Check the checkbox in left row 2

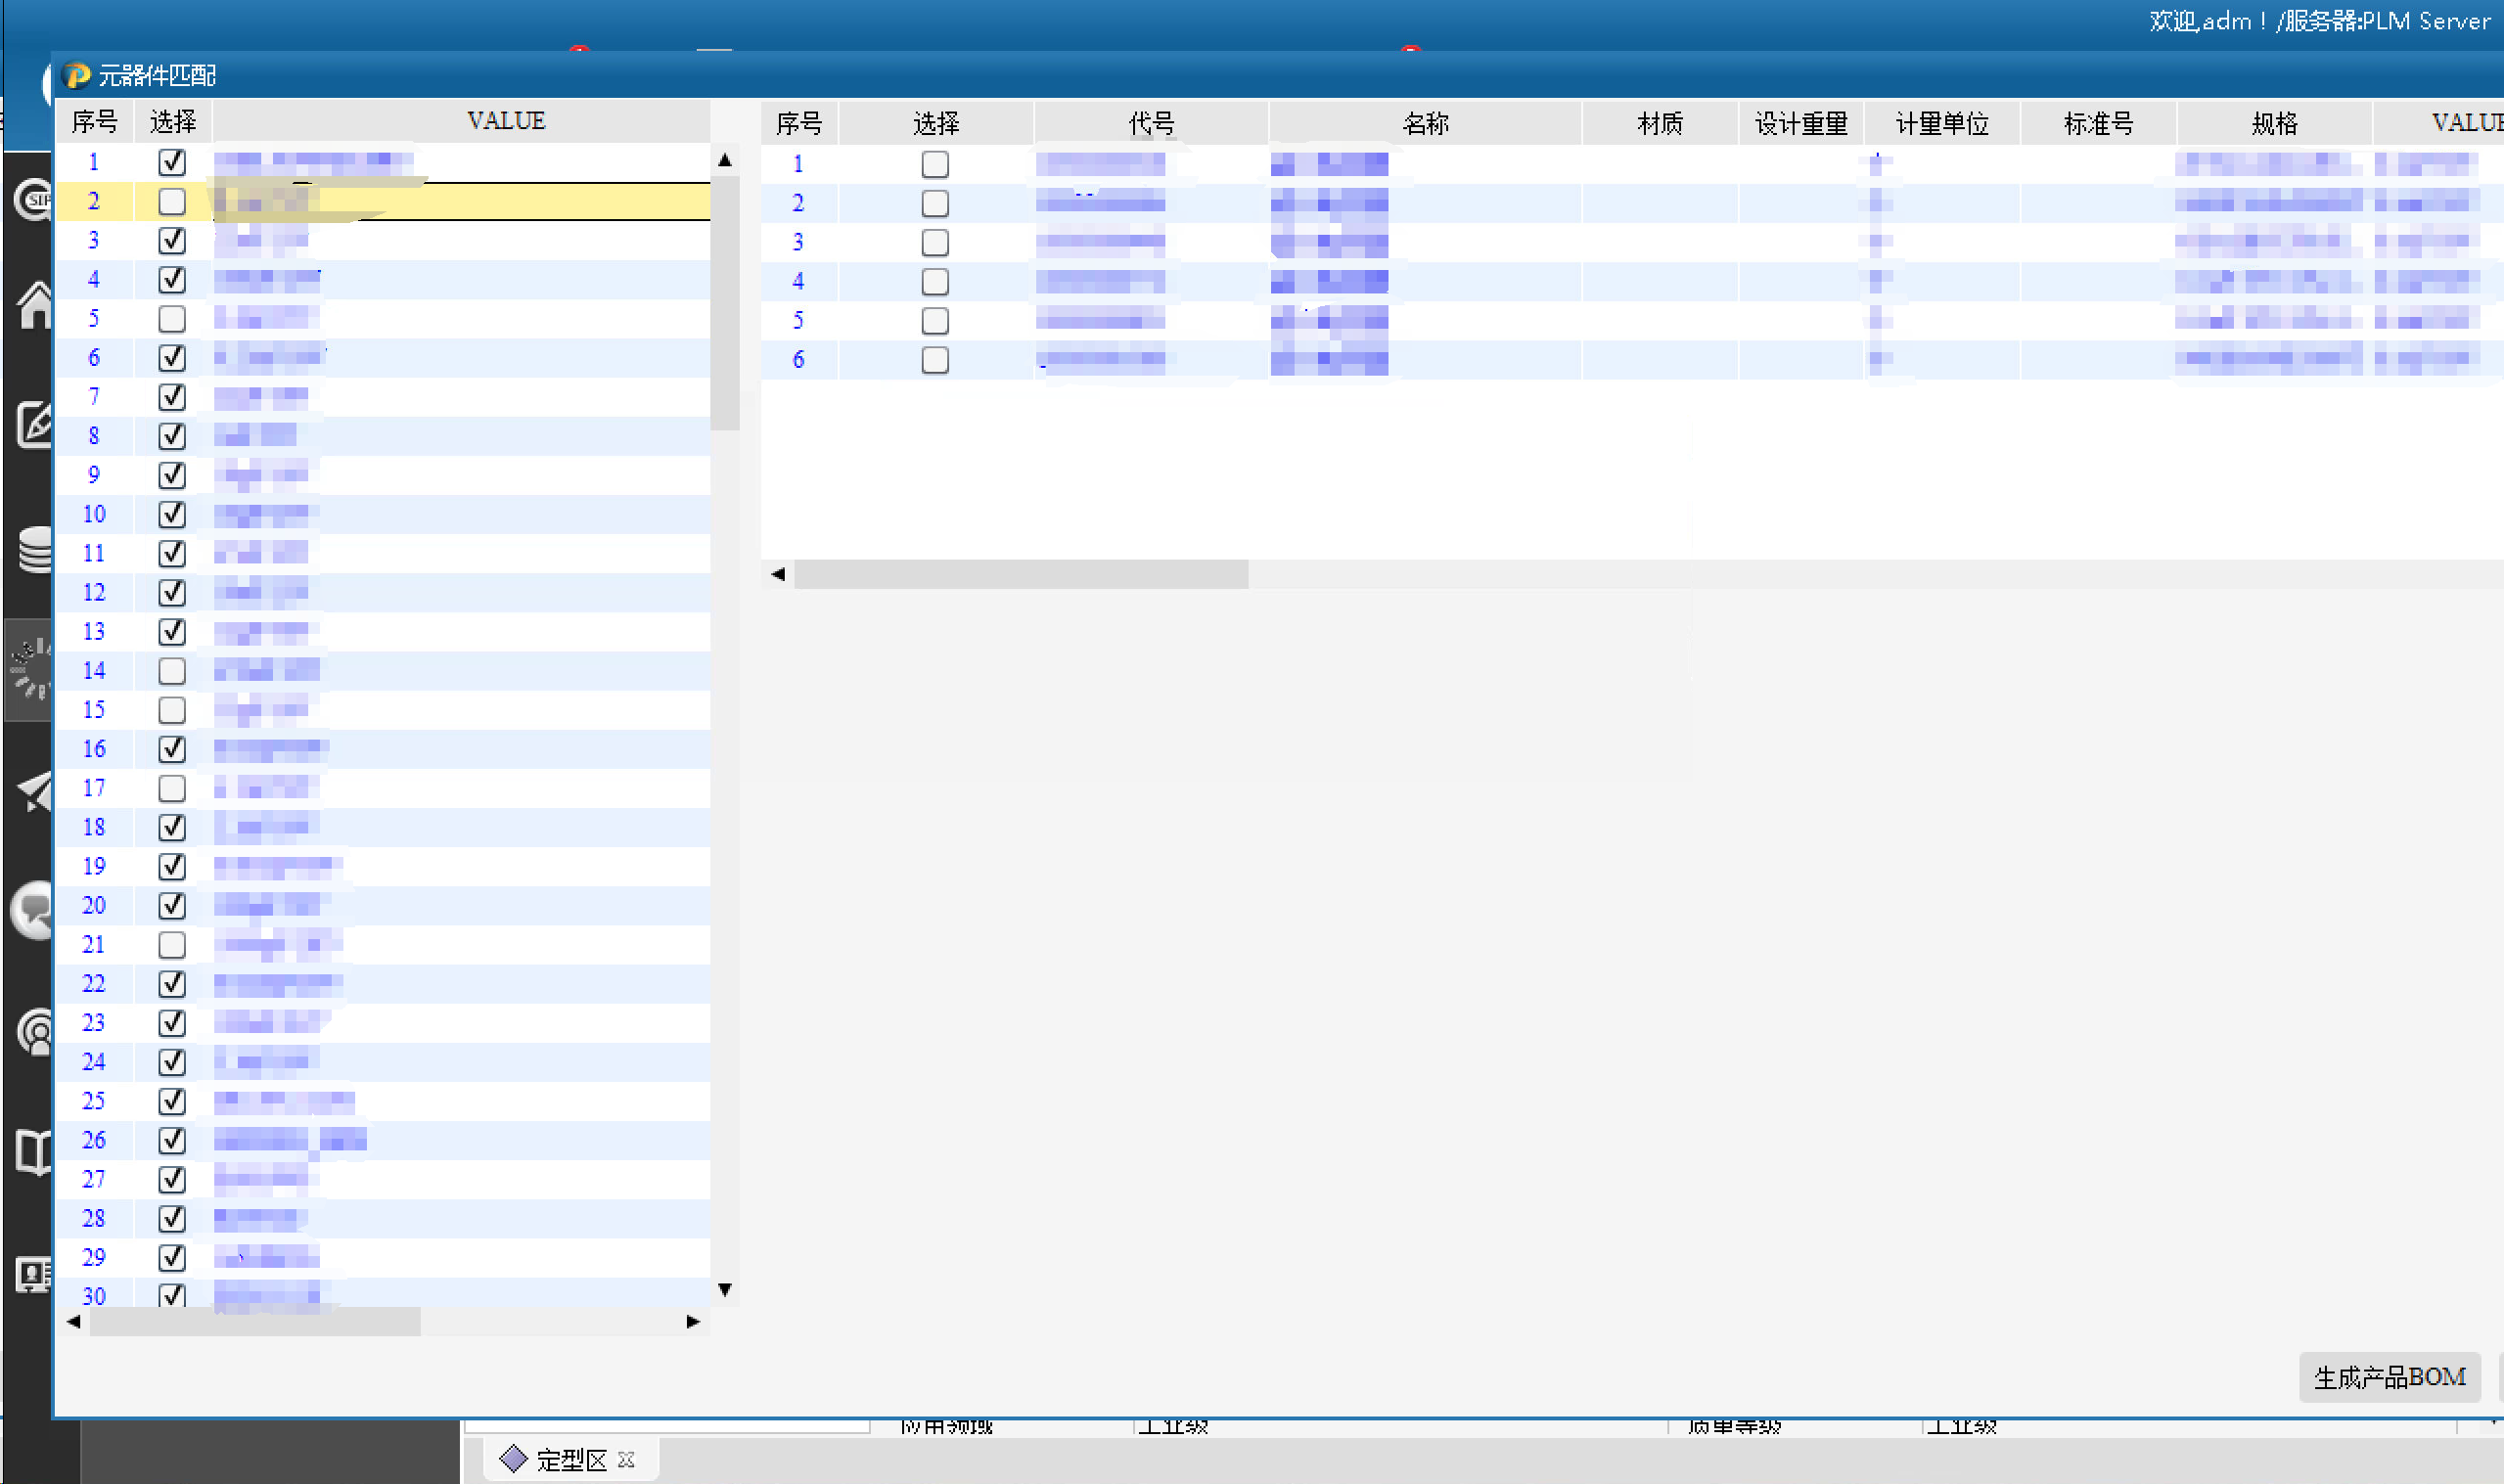pyautogui.click(x=172, y=201)
